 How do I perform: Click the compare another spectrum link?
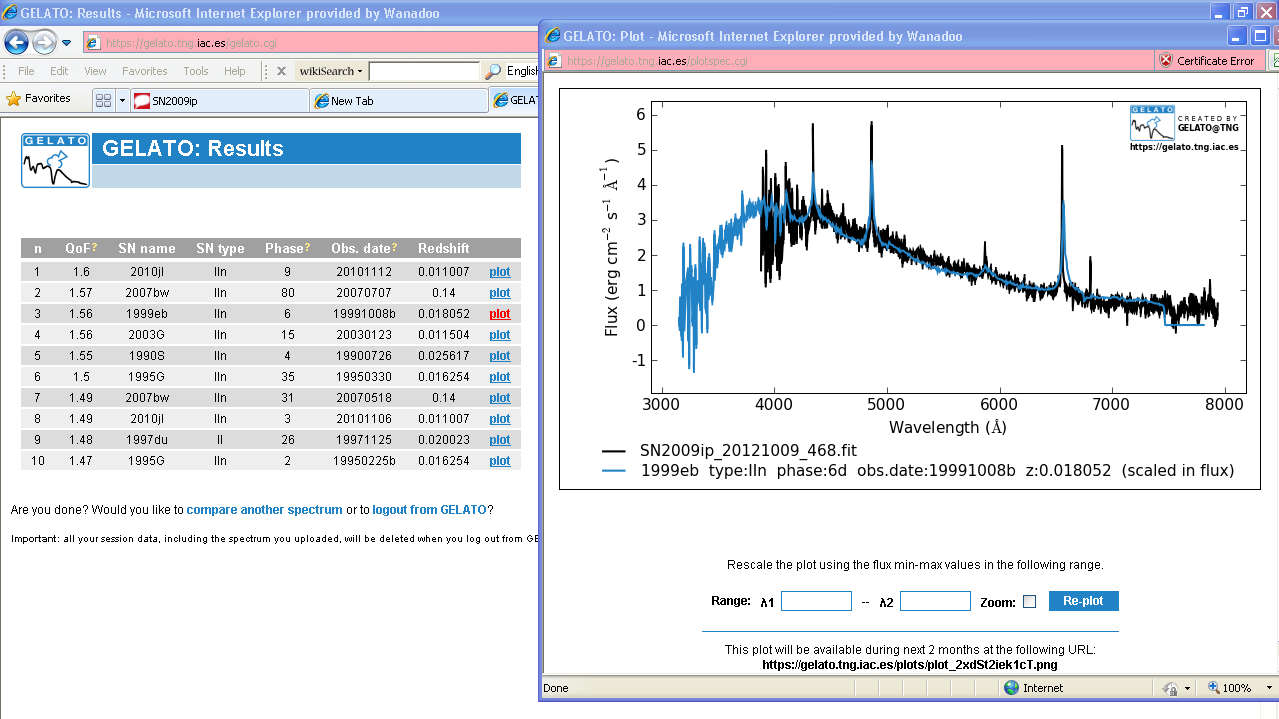point(264,510)
